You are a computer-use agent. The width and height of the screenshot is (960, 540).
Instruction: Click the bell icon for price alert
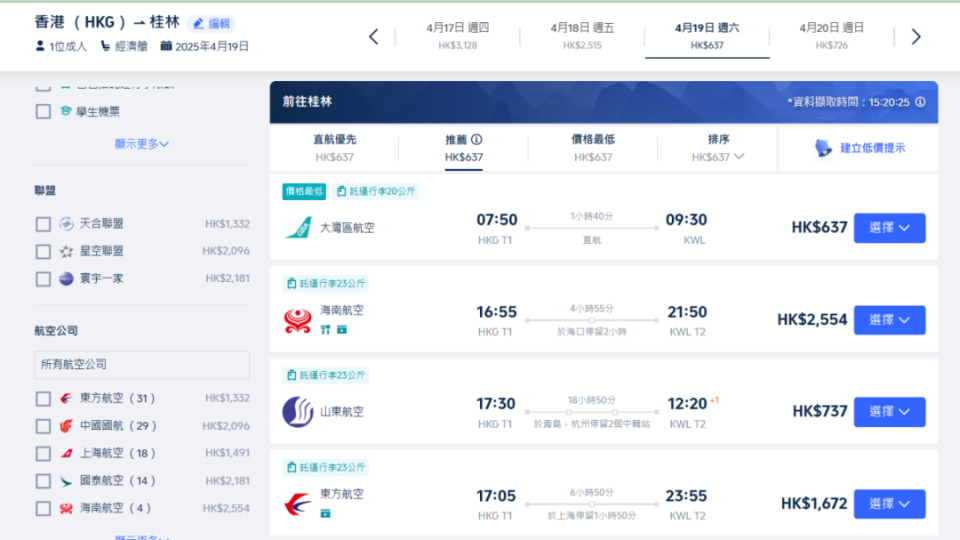coord(823,148)
